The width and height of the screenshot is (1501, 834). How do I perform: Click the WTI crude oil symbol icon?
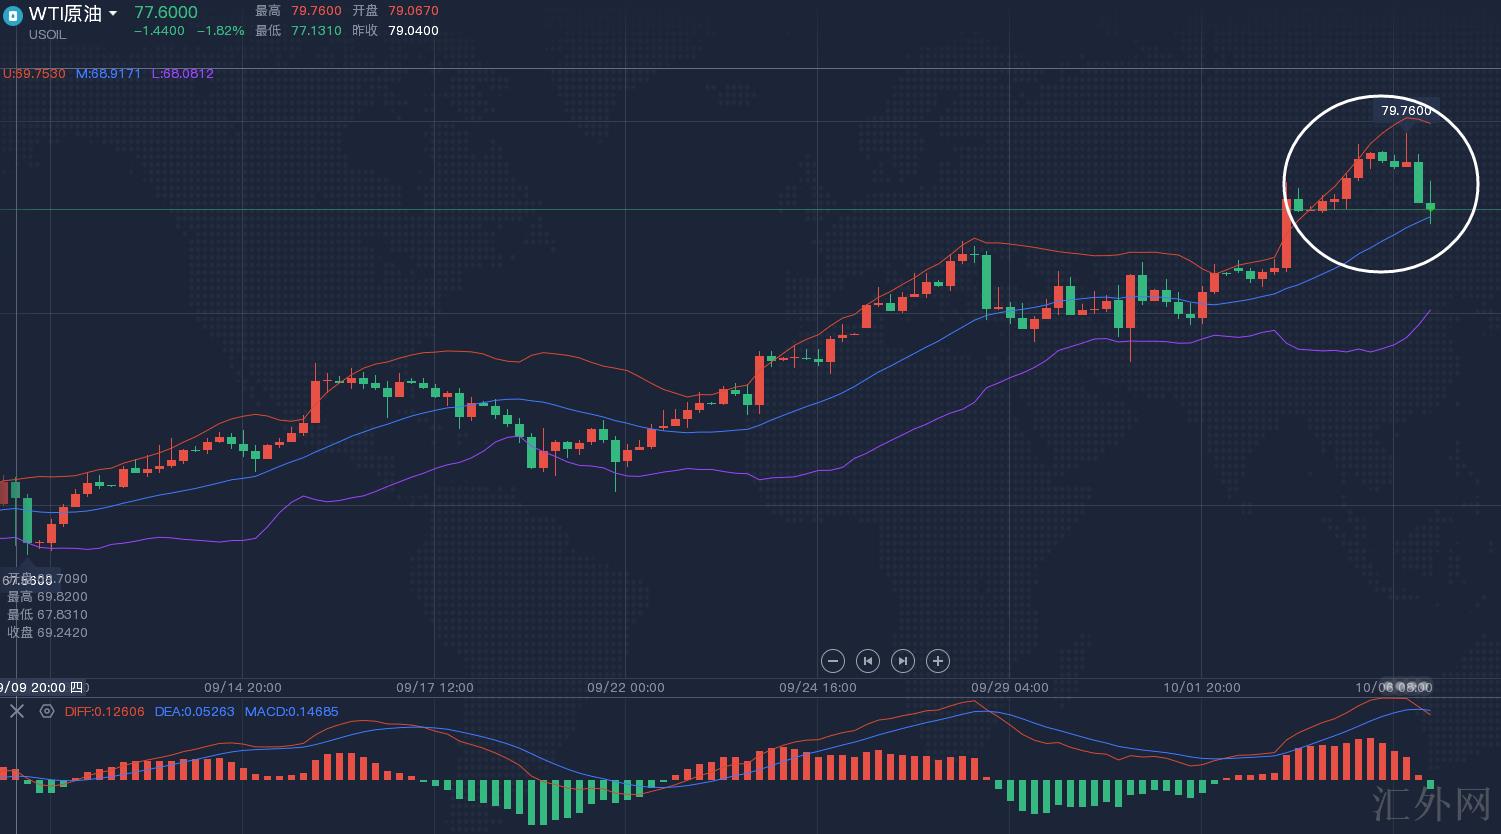(x=13, y=15)
